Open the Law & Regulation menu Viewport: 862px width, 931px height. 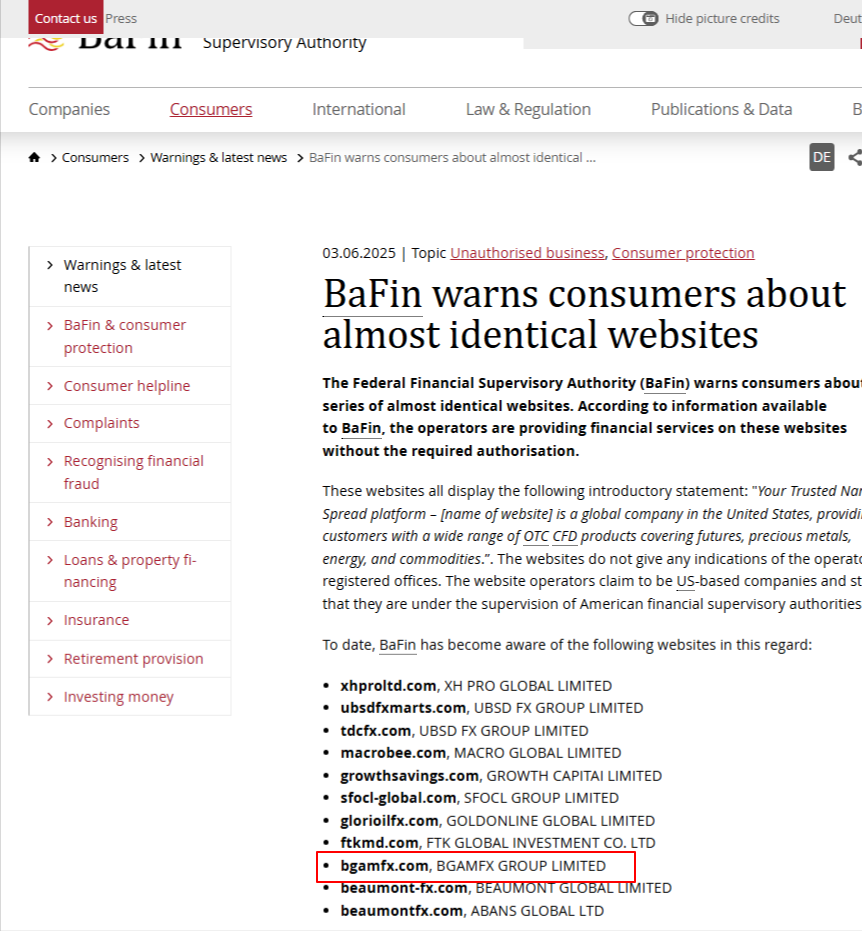coord(528,109)
